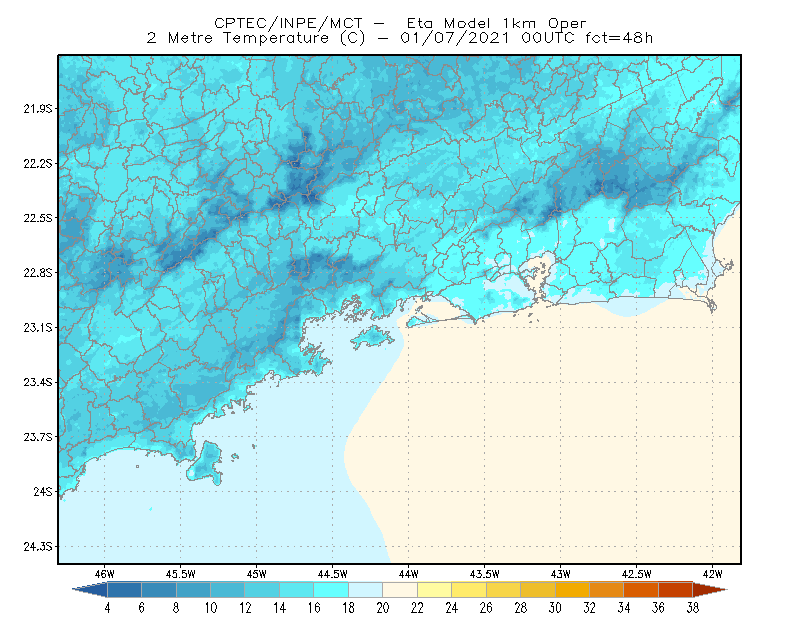Click the left blue arrow of colorbar
Screen dimensions: 800x618
(x=90, y=590)
